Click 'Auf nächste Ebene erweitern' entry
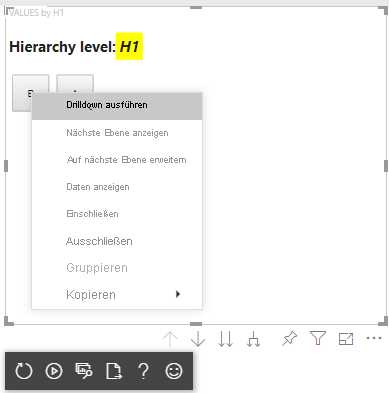This screenshot has width=389, height=393. (117, 160)
